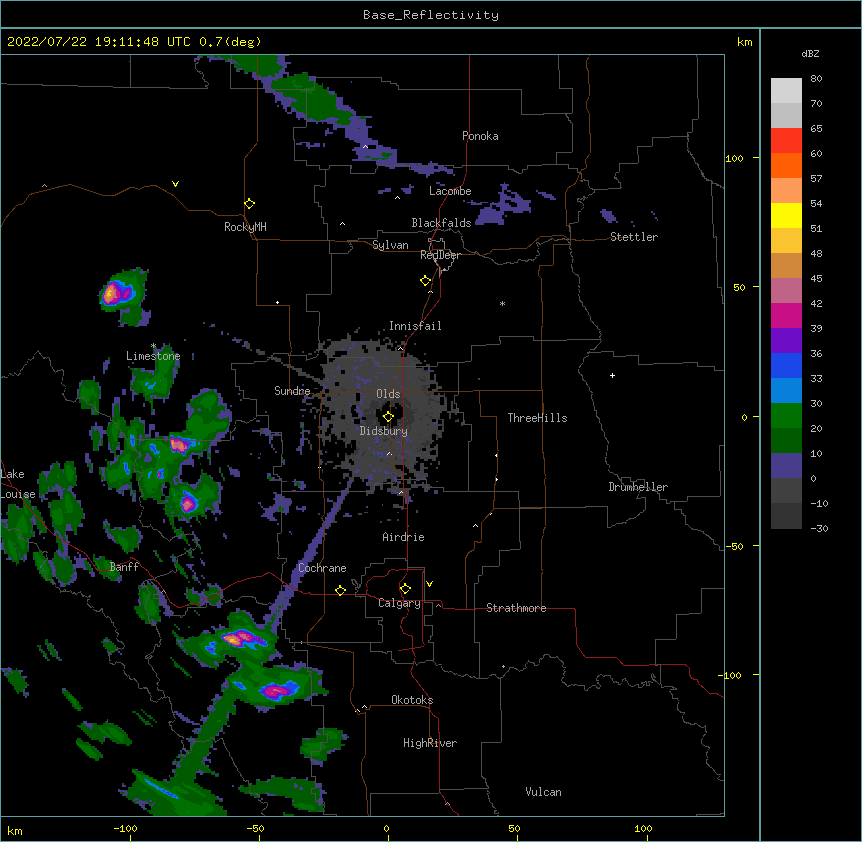Select the radar site diamond between Olds and Didsbury
The height and width of the screenshot is (842, 862).
pos(388,417)
